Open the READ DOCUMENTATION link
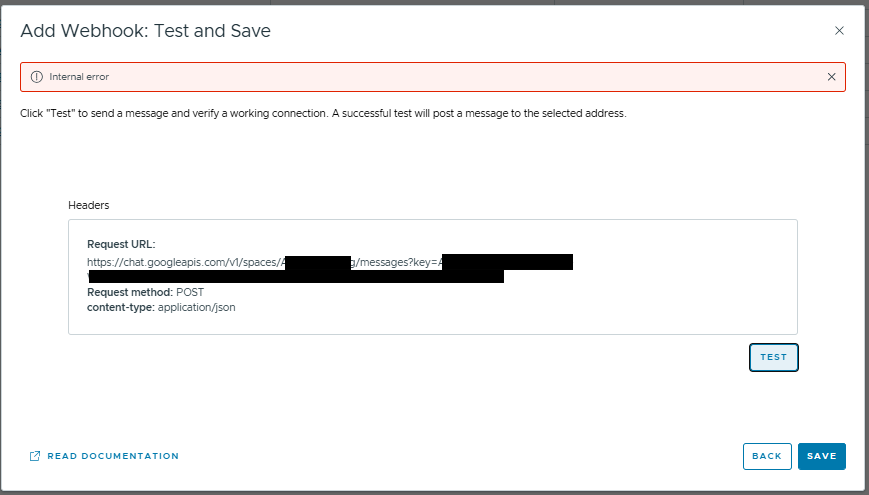Image resolution: width=869 pixels, height=495 pixels. 113,456
